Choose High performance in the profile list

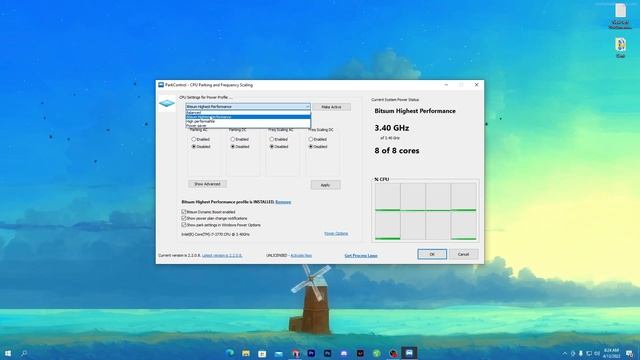coord(248,121)
